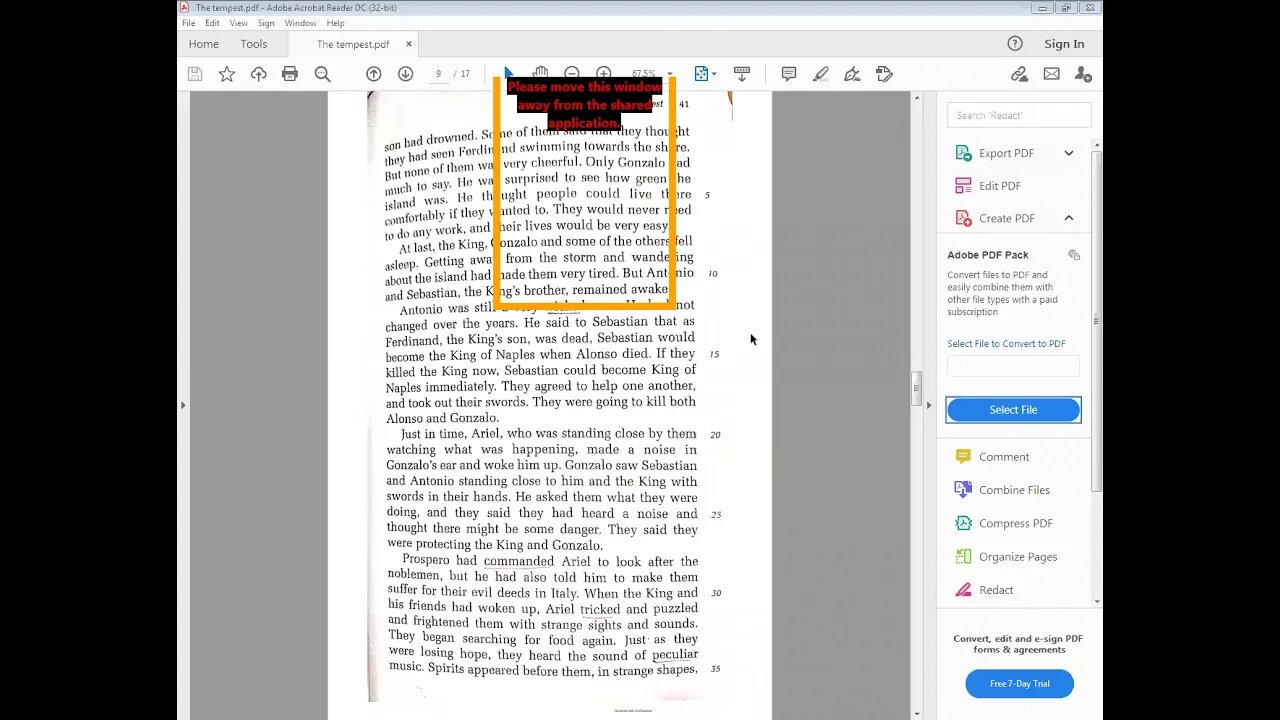
Task: Click the tools pane scrollbar thumb
Action: 1097,322
